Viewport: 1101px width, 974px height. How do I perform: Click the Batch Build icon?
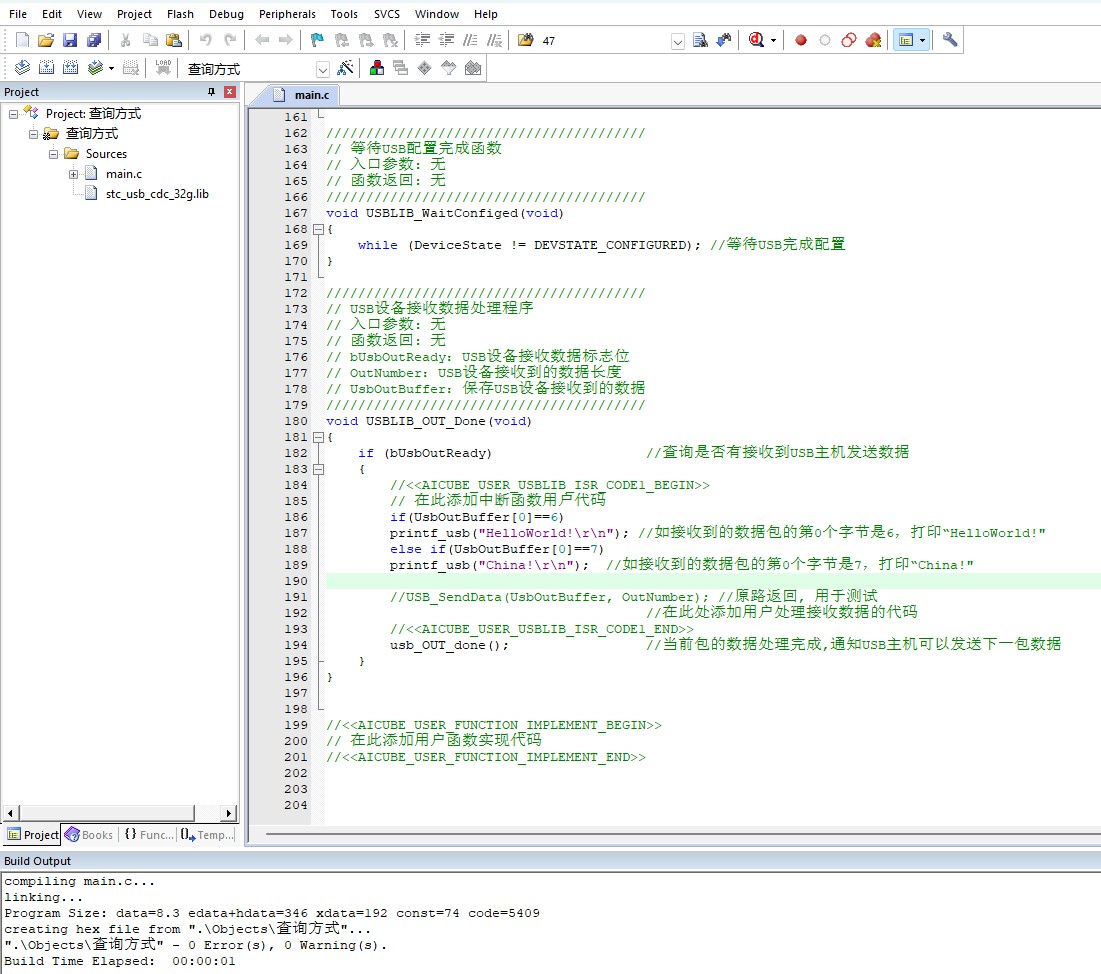(95, 67)
